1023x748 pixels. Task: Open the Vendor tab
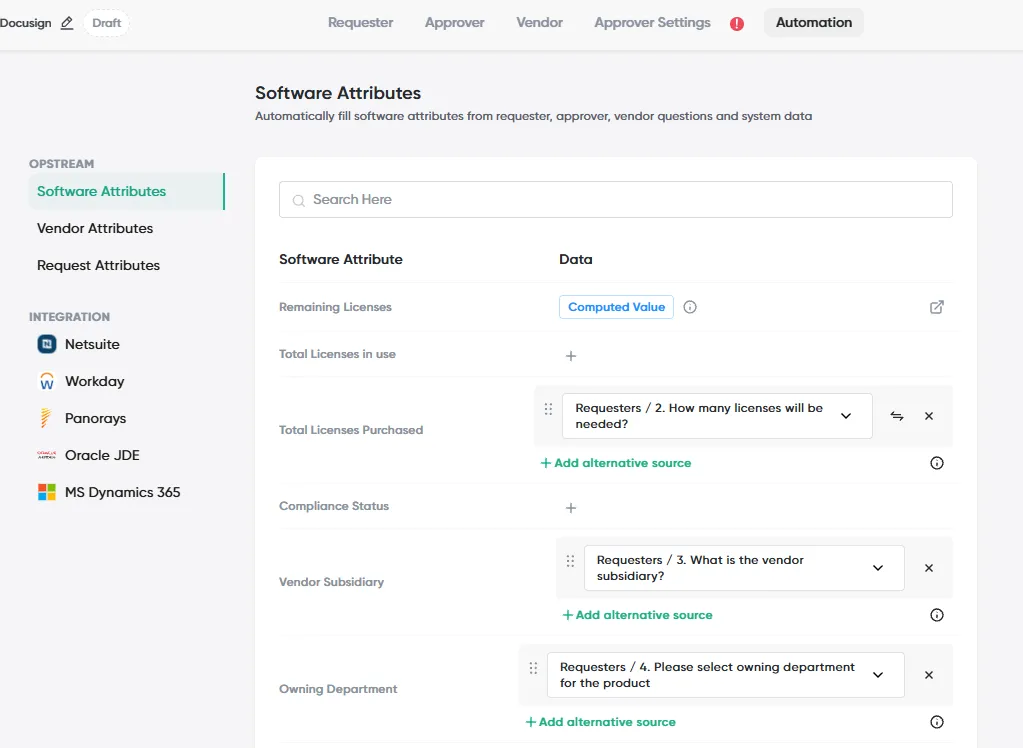pos(539,23)
